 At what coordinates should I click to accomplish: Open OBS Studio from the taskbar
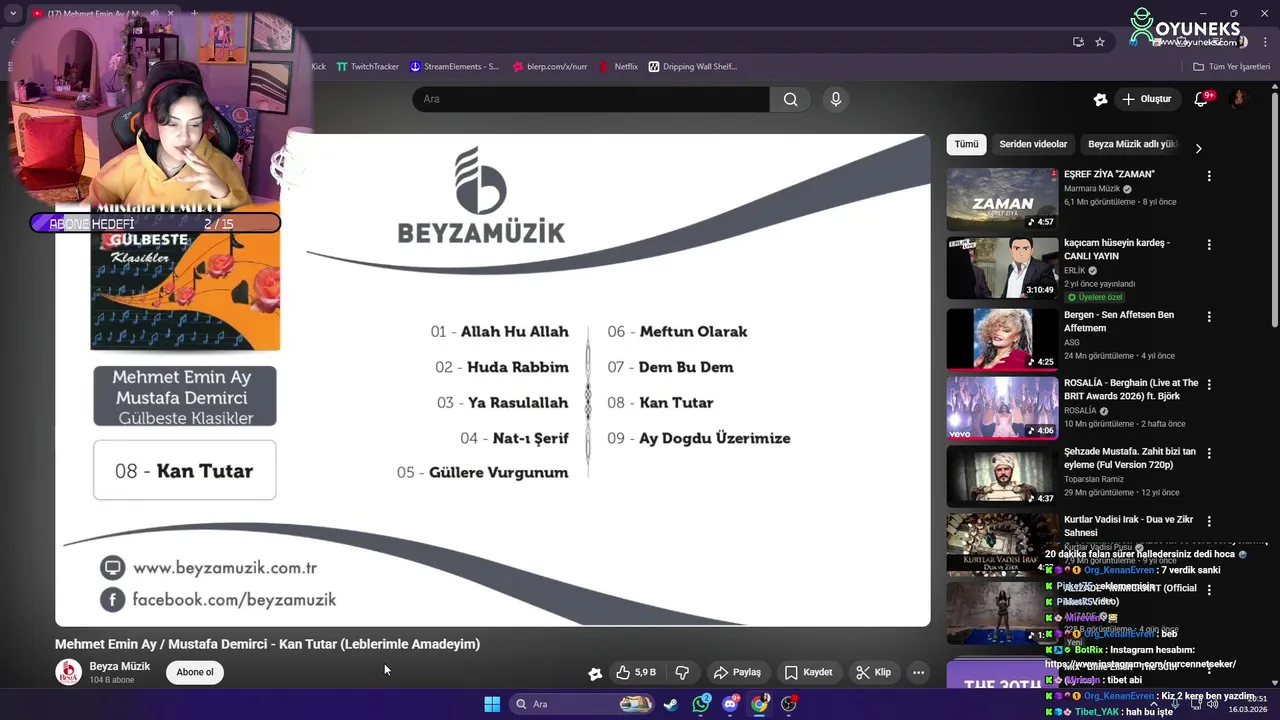(789, 704)
